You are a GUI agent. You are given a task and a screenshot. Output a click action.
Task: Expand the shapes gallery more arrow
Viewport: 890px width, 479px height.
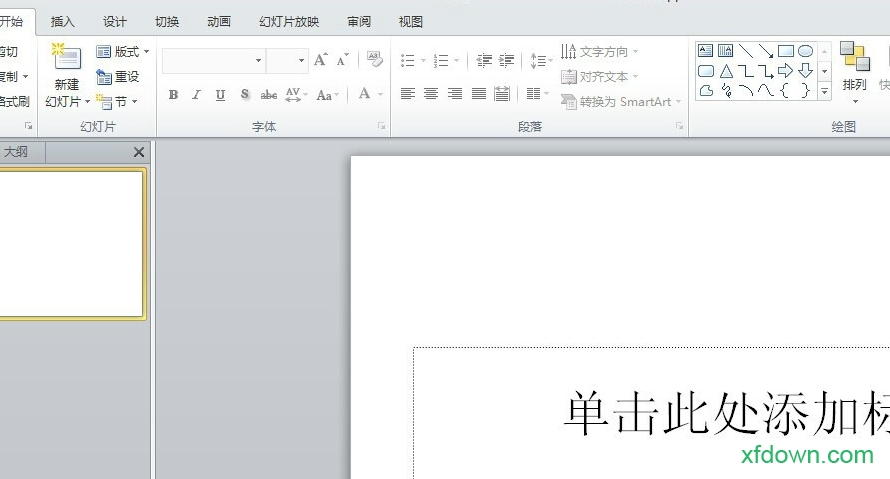[x=825, y=91]
